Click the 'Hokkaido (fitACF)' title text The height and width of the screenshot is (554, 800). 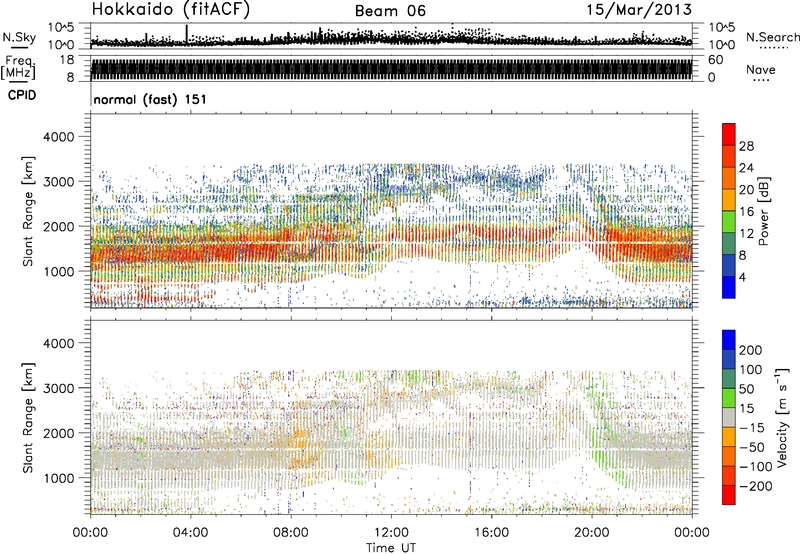coord(171,9)
